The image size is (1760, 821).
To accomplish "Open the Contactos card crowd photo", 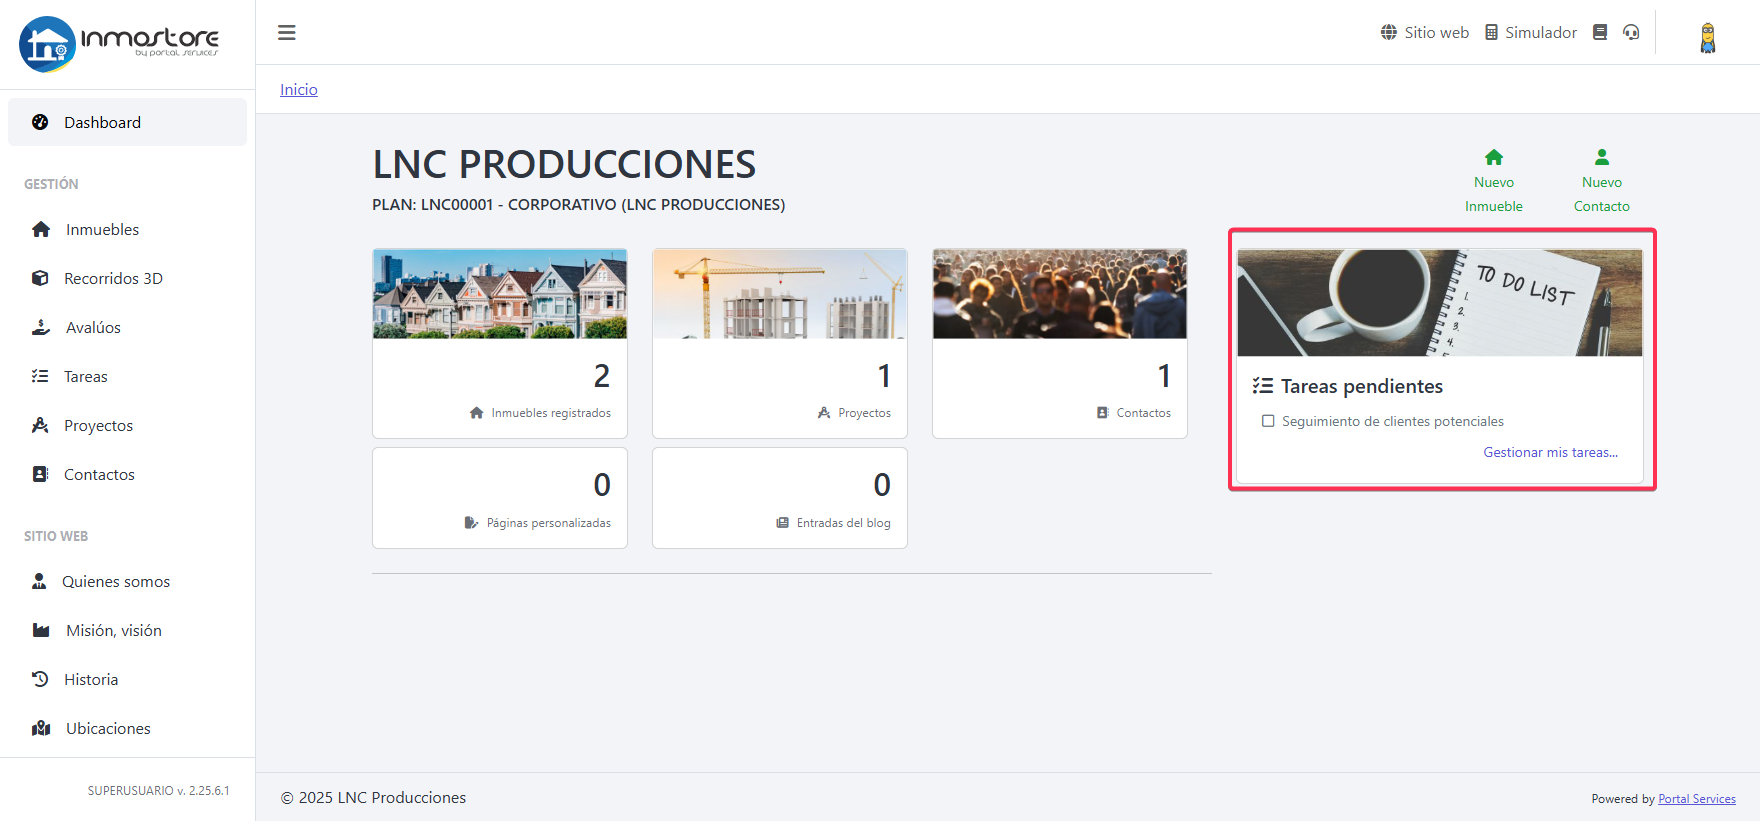I will [x=1060, y=294].
